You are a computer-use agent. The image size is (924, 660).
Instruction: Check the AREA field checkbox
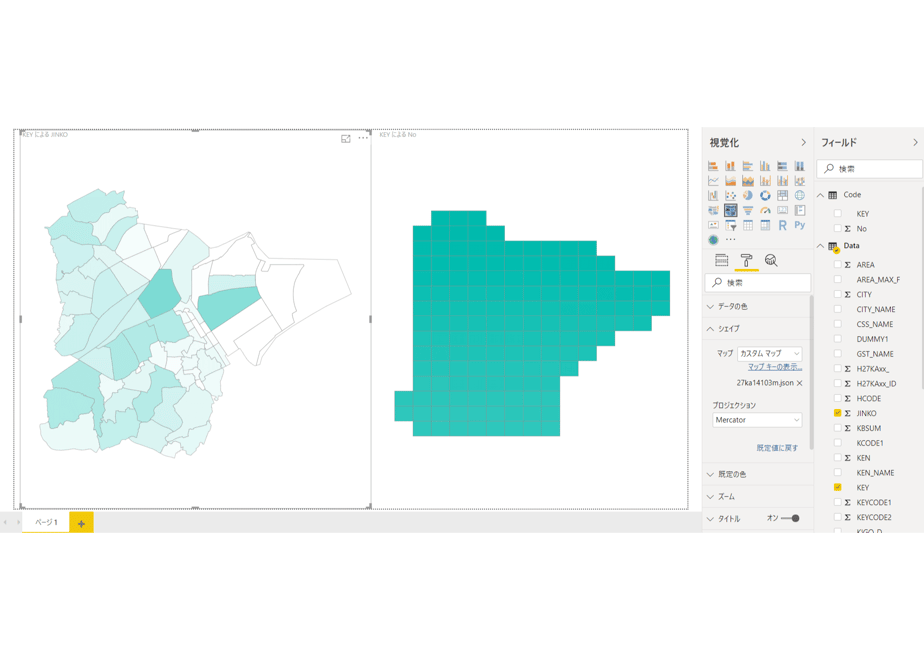click(837, 265)
